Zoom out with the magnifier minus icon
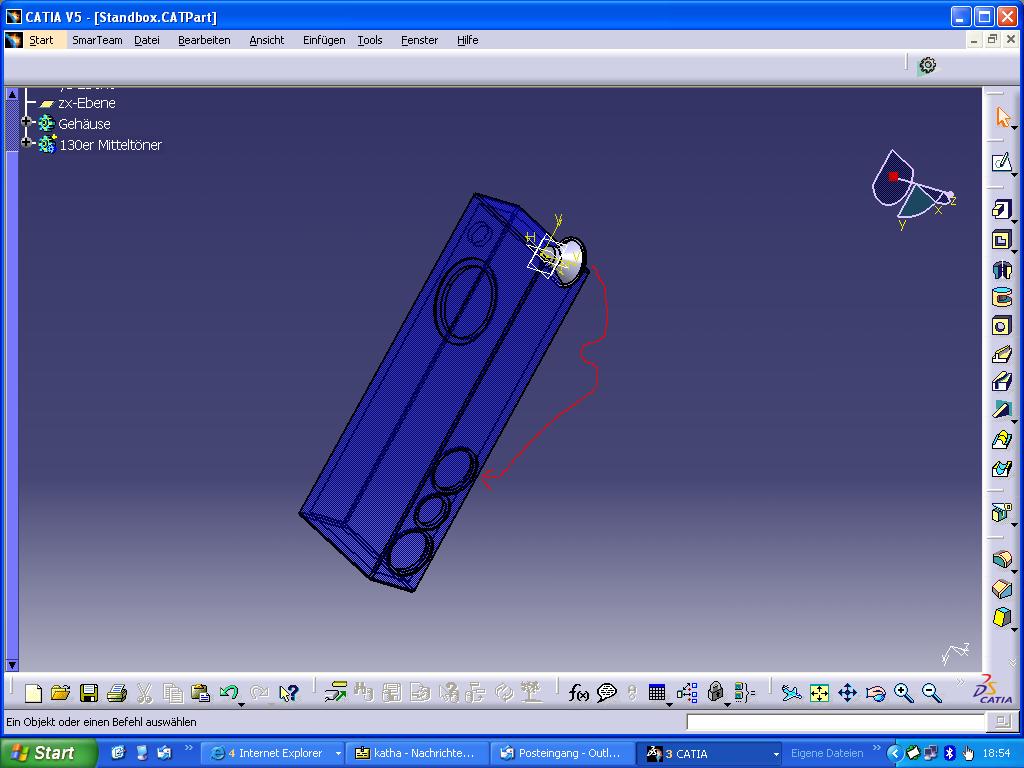 (932, 693)
